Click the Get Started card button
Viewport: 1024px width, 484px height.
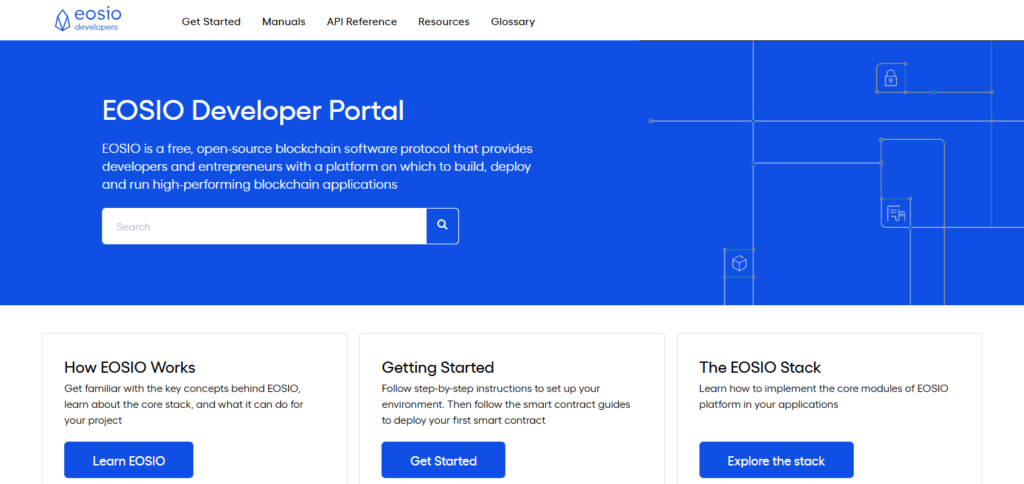443,460
